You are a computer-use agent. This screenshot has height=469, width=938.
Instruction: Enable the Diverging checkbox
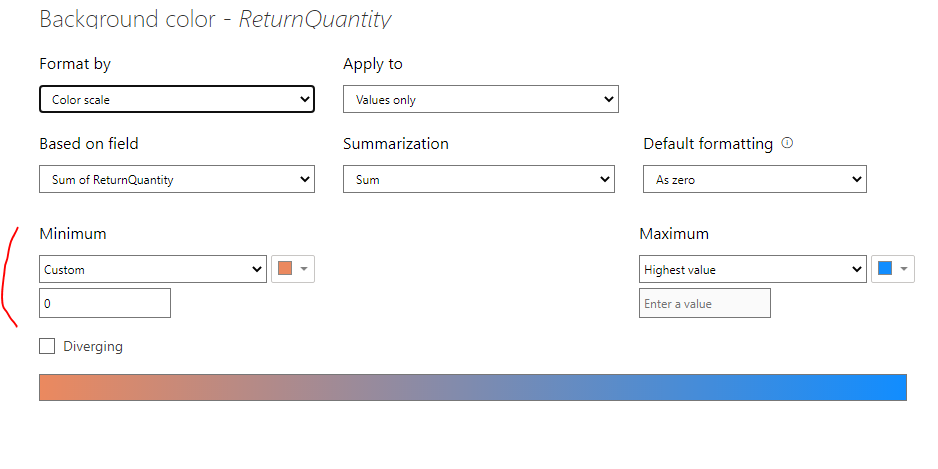(47, 346)
